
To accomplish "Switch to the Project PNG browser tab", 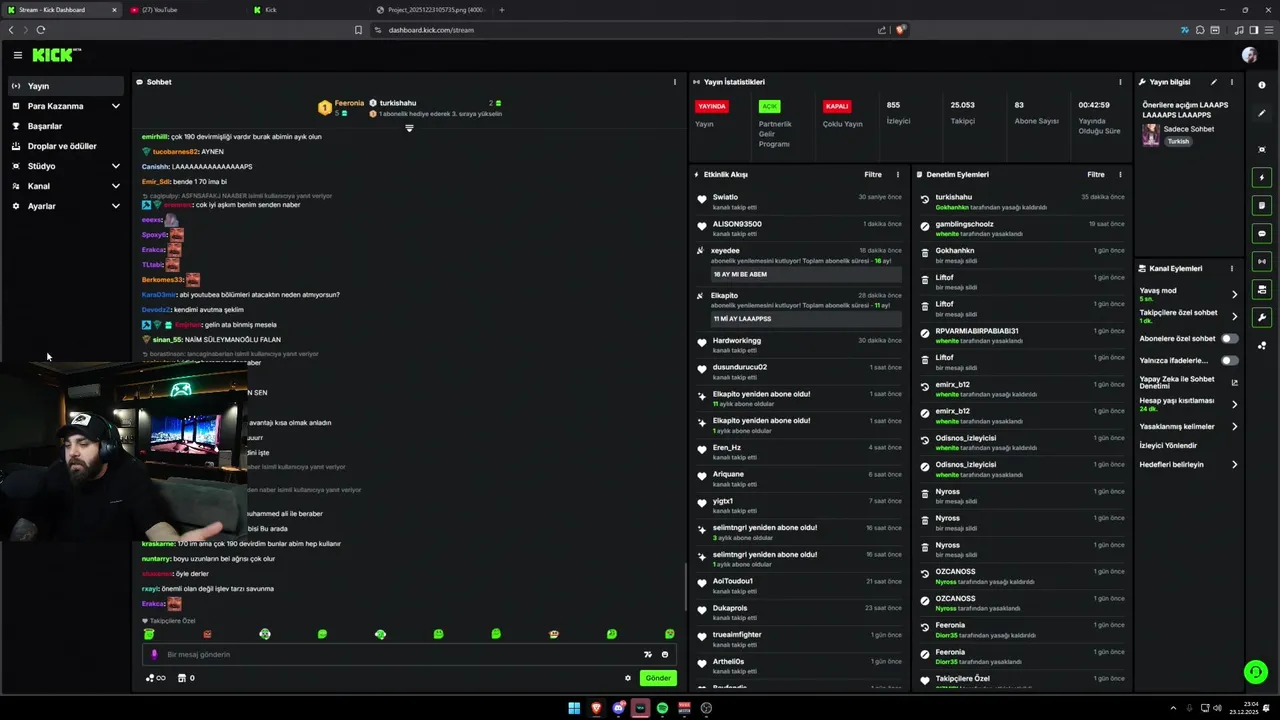I will click(x=431, y=10).
